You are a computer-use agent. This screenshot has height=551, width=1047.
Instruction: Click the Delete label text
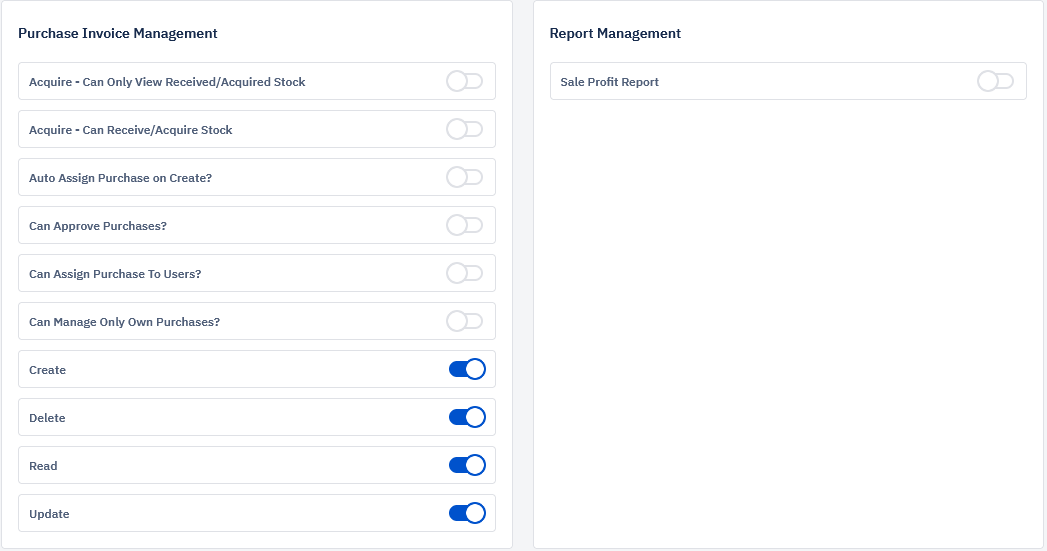(x=47, y=418)
